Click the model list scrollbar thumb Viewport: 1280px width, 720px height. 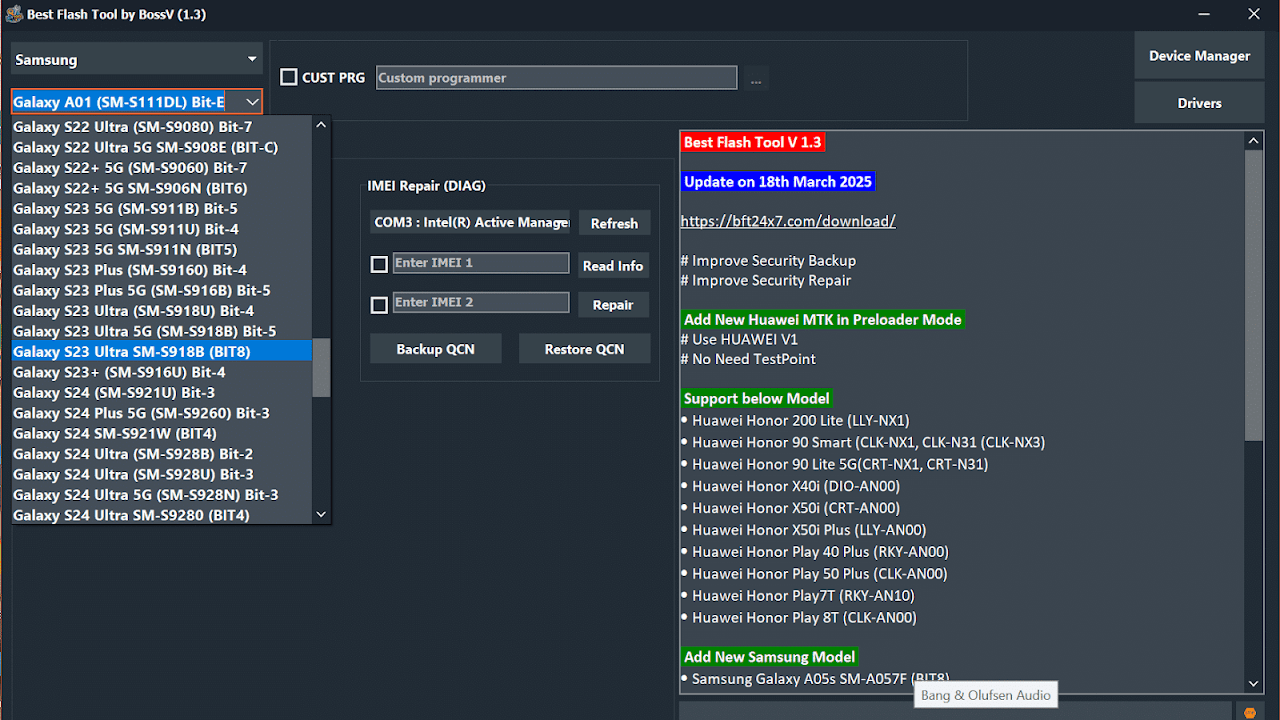click(321, 367)
